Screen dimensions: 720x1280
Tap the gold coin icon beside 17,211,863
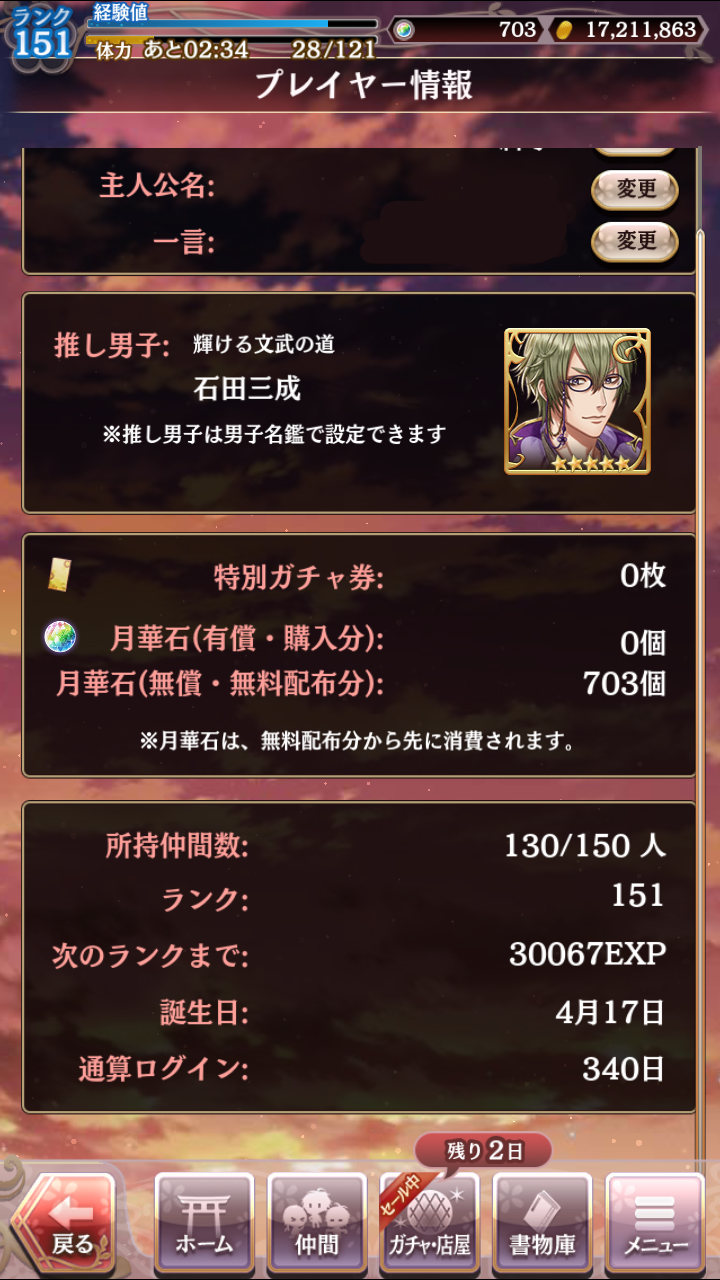[563, 30]
